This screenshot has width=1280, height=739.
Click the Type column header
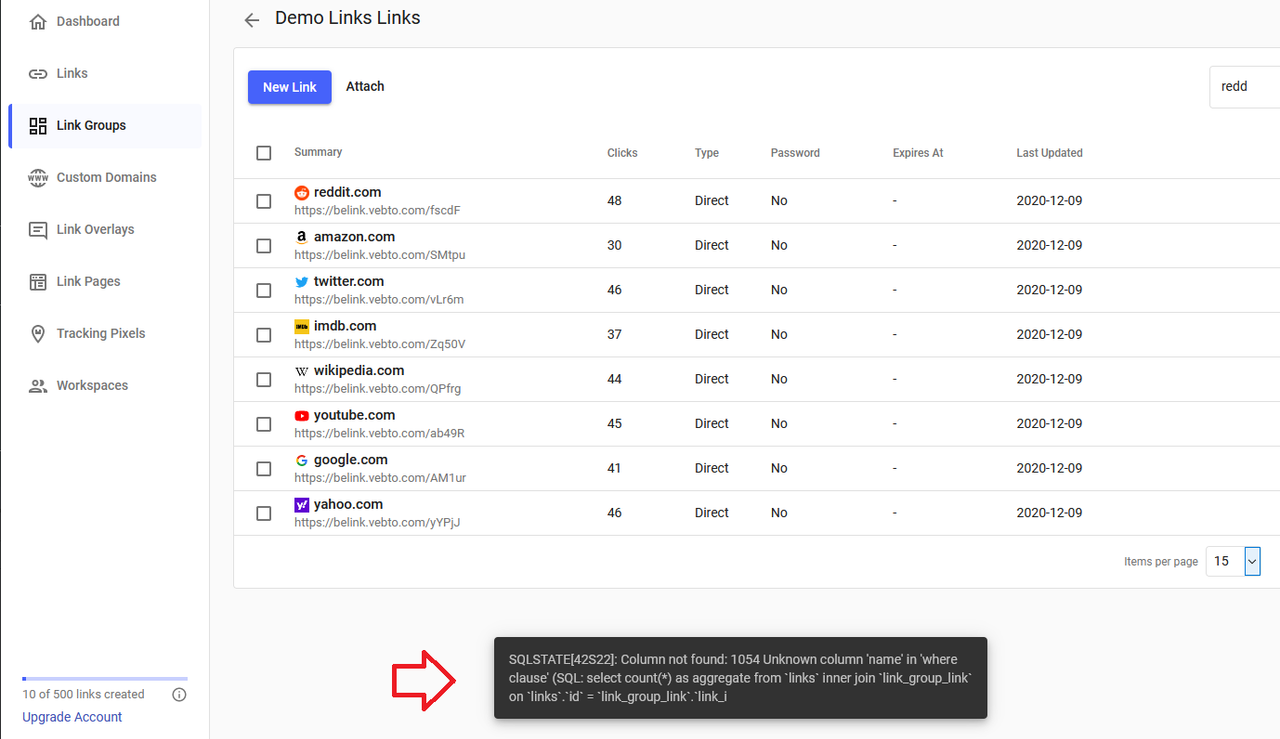707,153
